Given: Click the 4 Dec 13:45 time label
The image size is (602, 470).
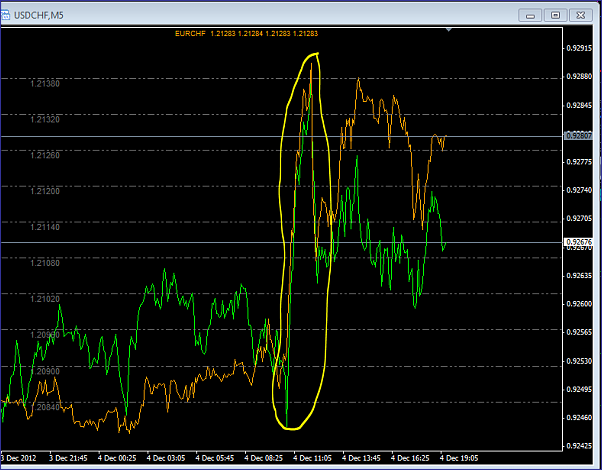Looking at the screenshot, I should (362, 458).
